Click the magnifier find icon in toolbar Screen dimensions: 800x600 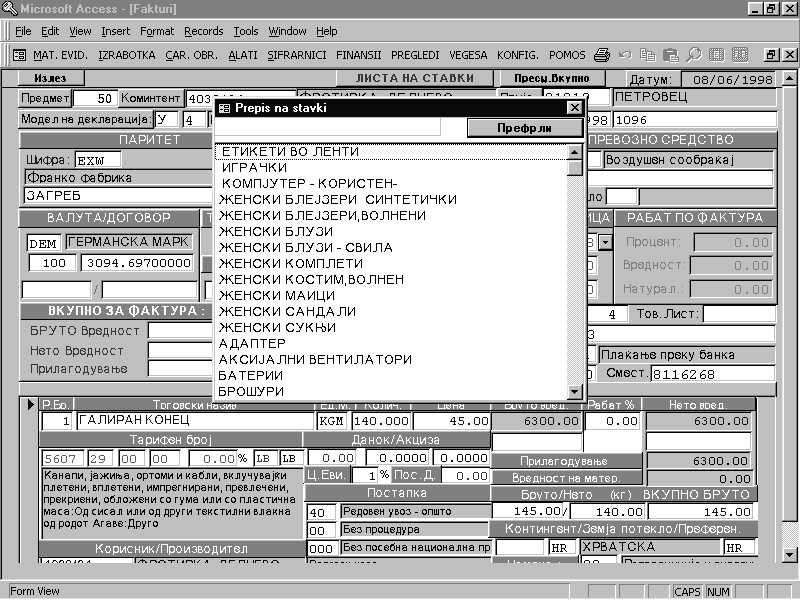tap(693, 54)
